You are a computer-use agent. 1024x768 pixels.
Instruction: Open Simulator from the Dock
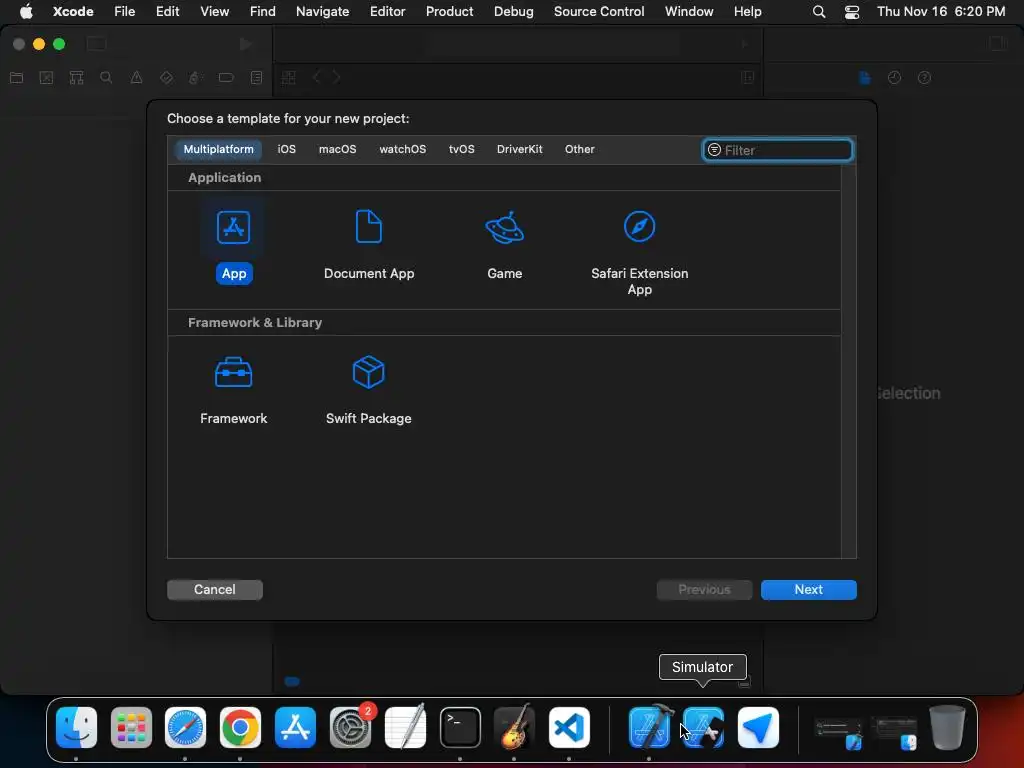pyautogui.click(x=703, y=727)
